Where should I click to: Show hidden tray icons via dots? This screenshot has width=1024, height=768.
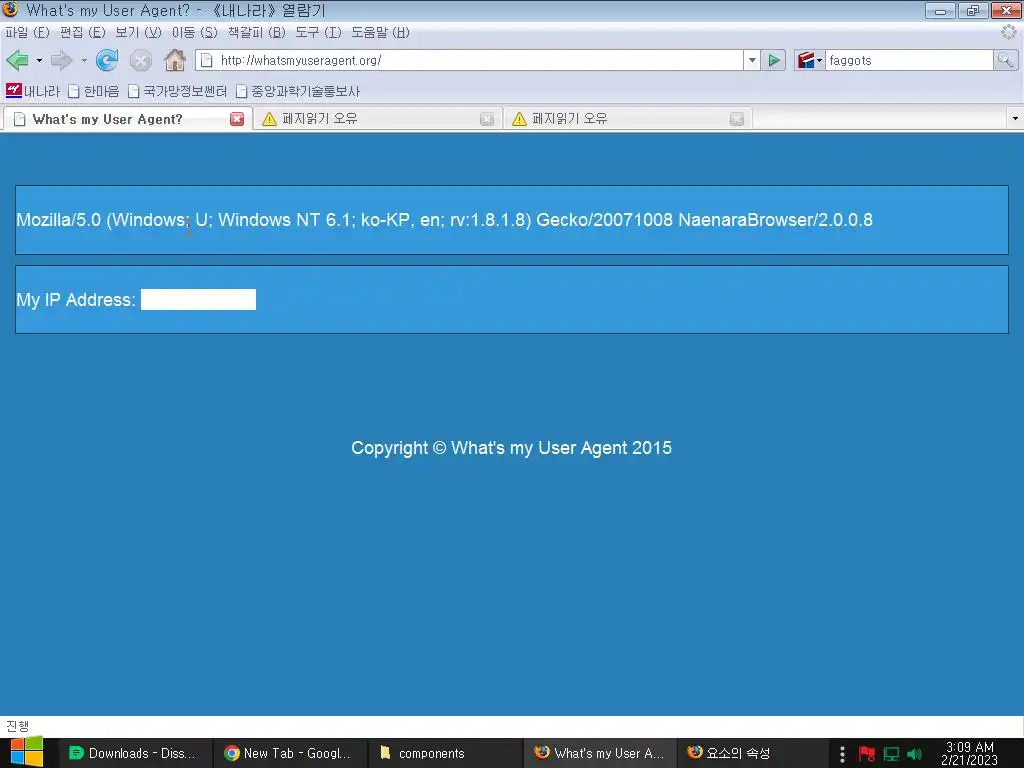pos(842,754)
